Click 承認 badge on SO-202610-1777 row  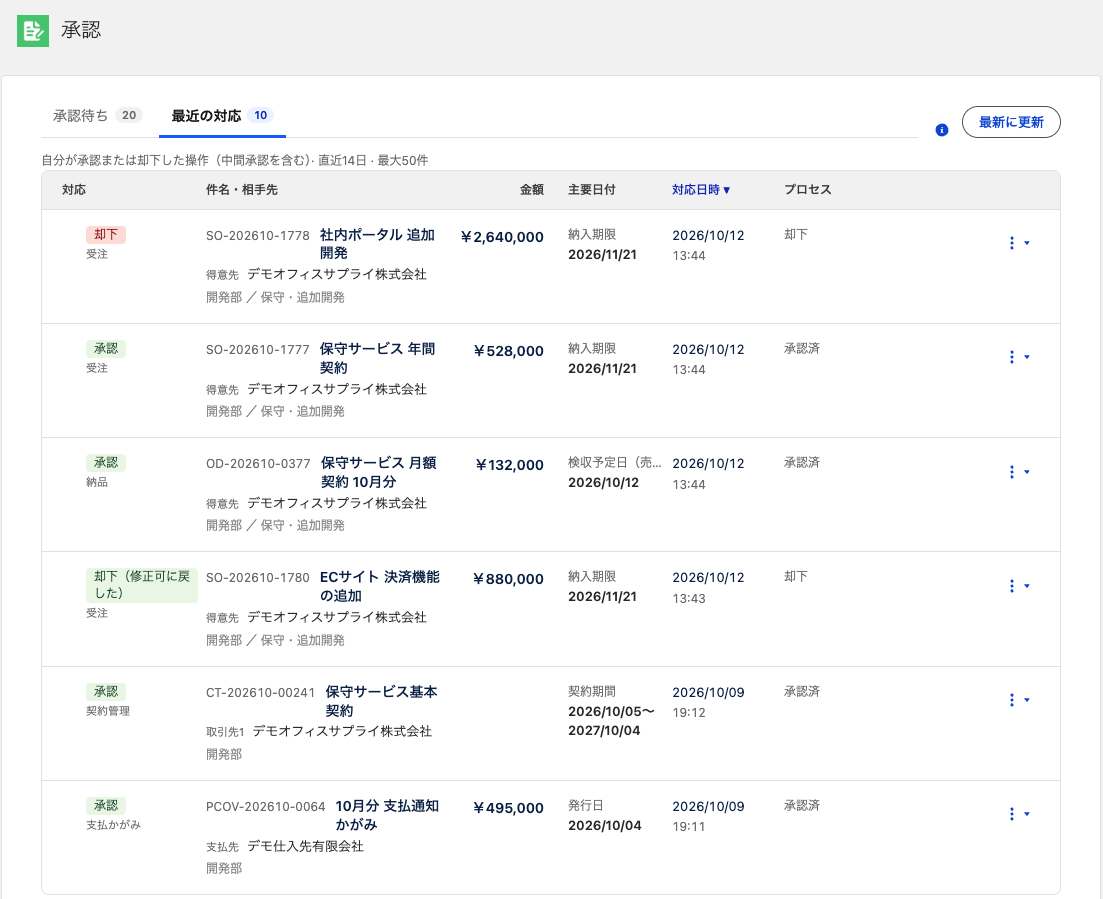[x=106, y=348]
